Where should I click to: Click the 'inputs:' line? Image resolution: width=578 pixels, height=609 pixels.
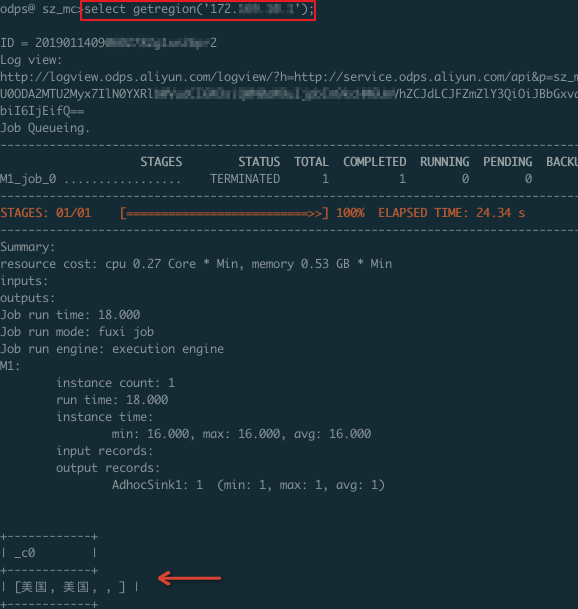pyautogui.click(x=24, y=281)
